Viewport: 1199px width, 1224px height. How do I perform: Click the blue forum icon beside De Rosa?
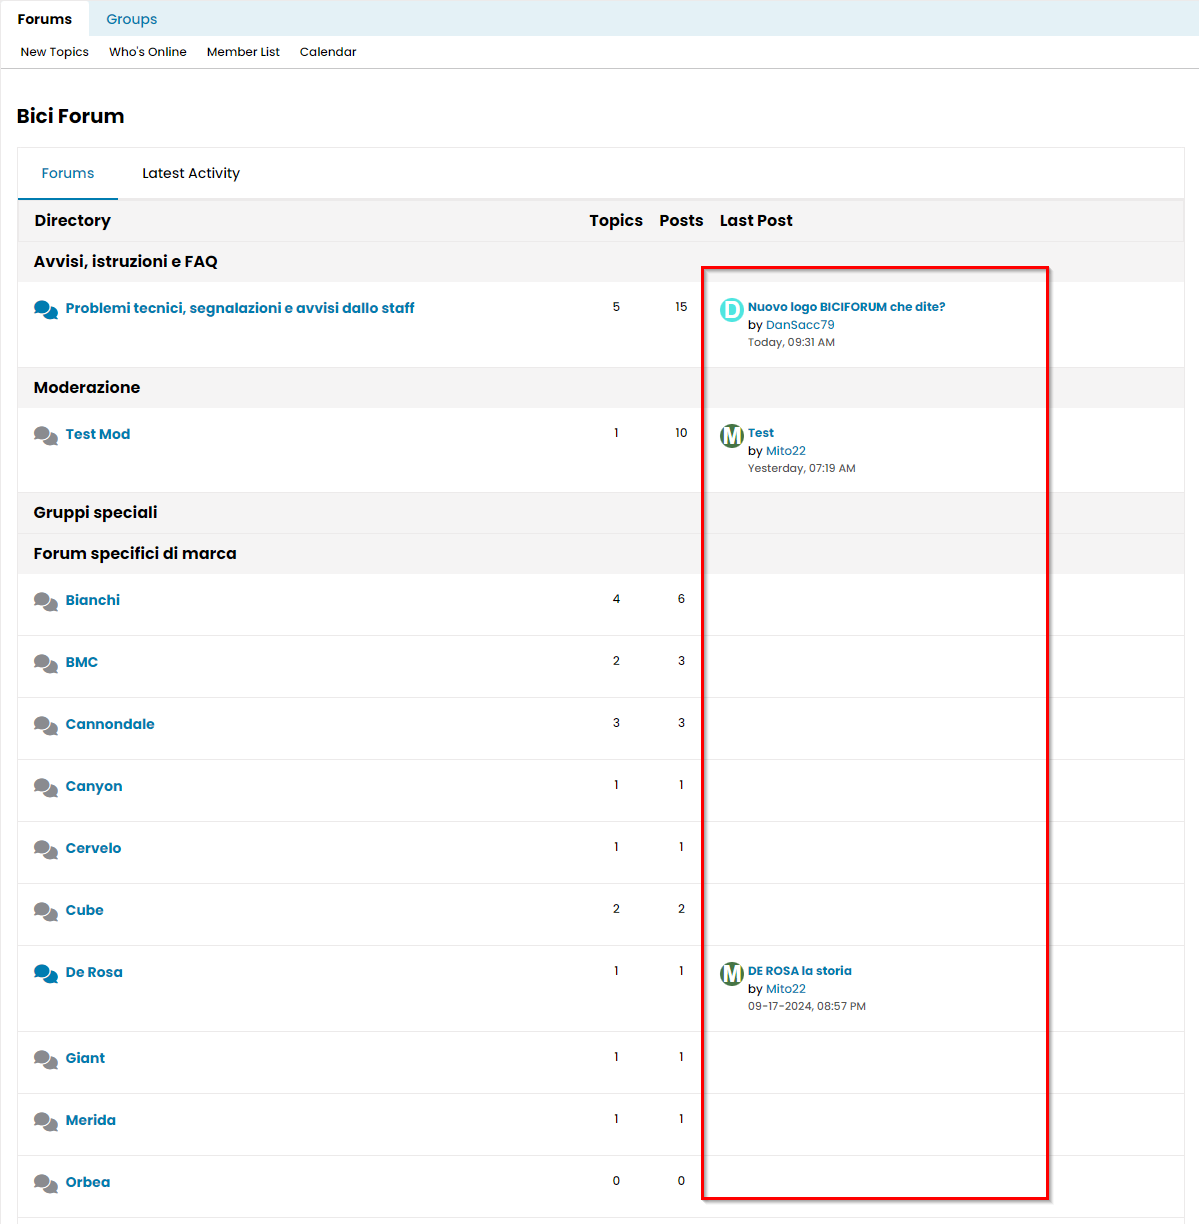45,973
